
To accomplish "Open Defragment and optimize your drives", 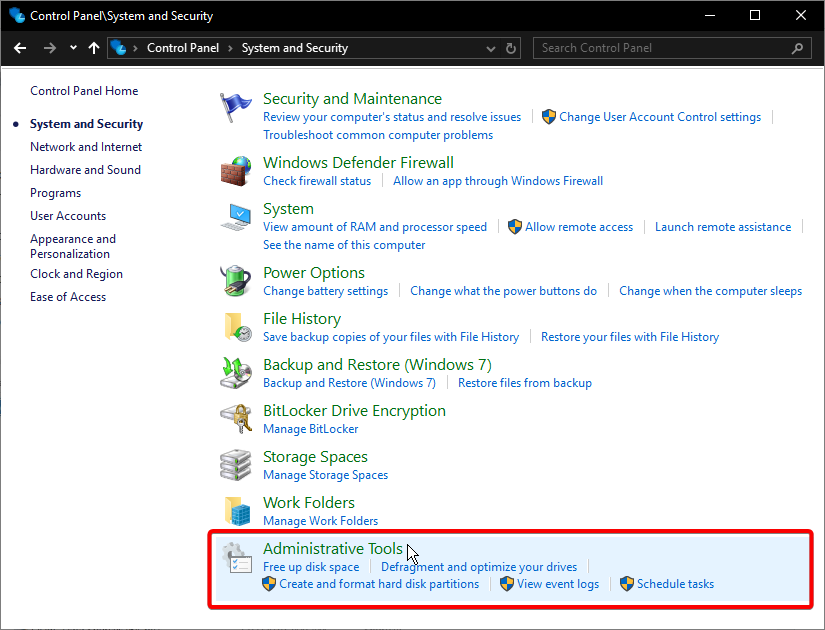I will pyautogui.click(x=479, y=567).
